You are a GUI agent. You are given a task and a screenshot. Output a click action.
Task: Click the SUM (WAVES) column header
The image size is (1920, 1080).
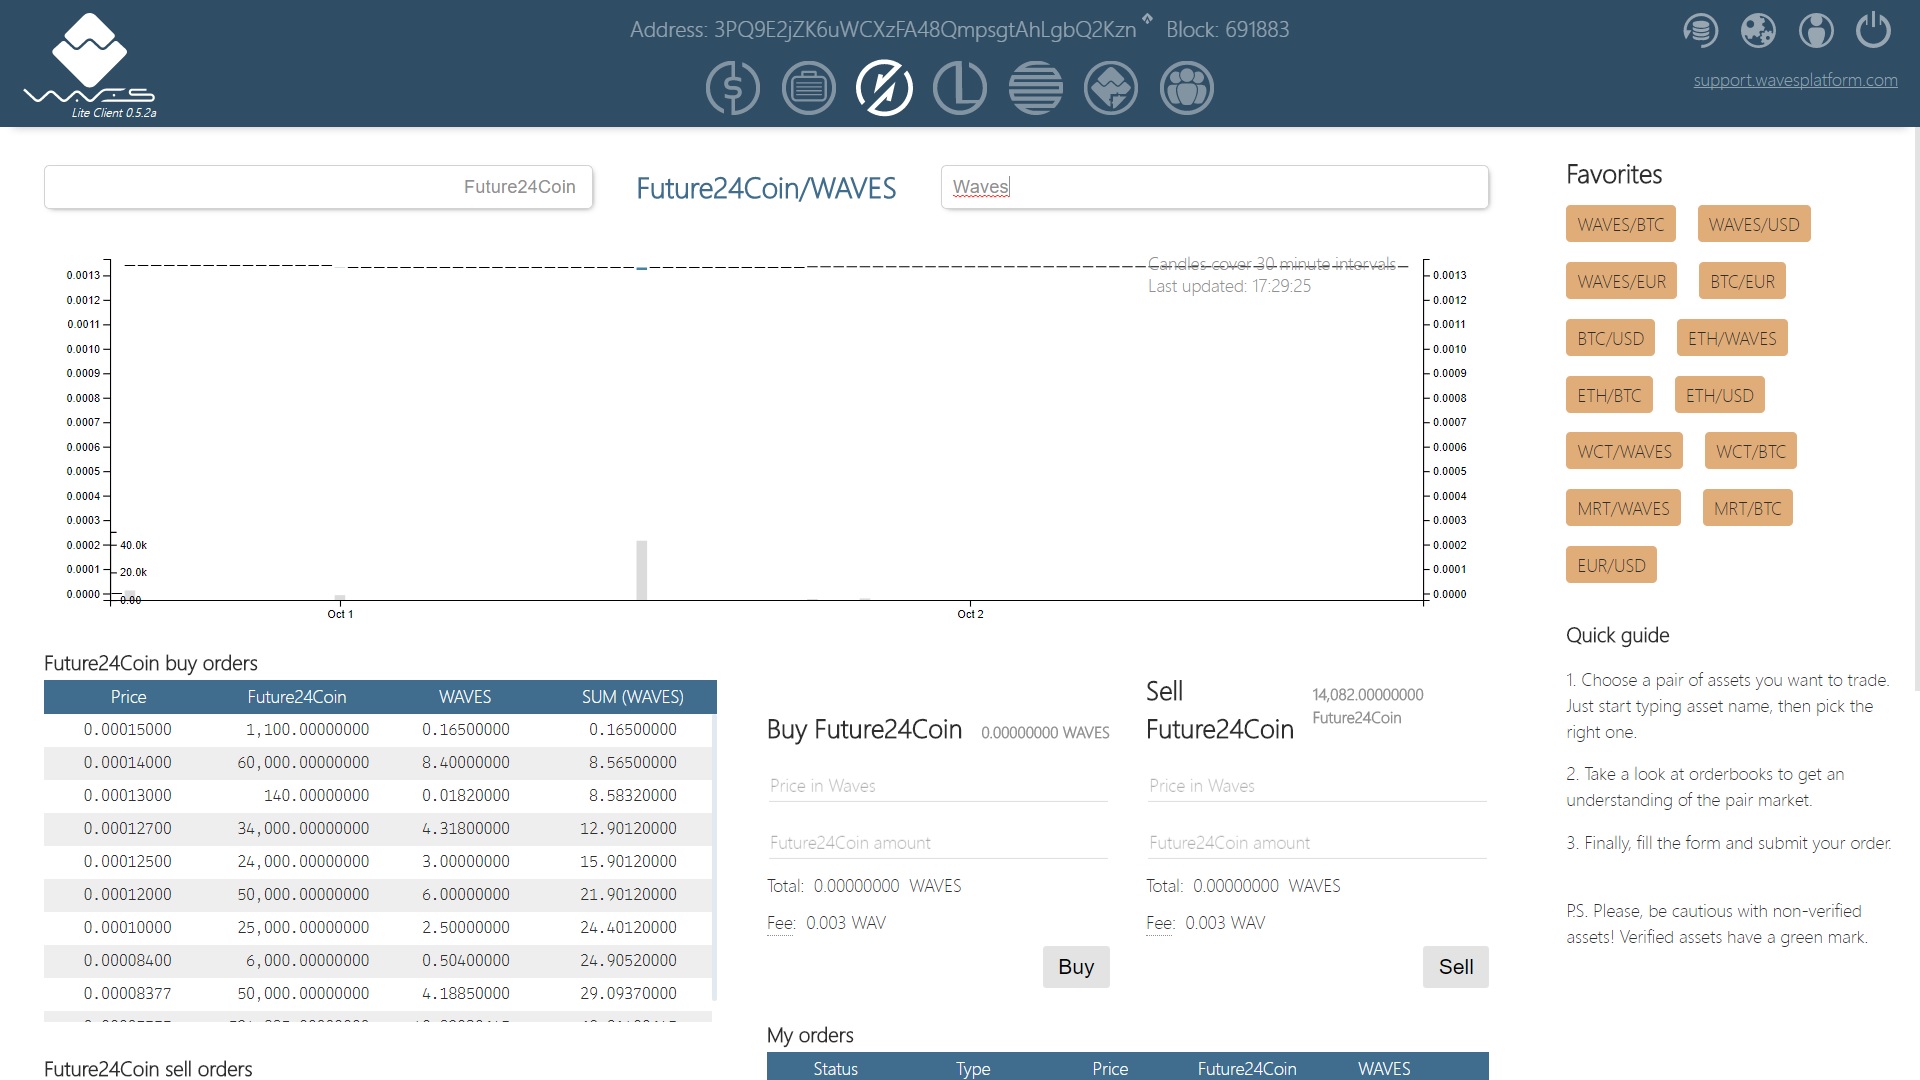tap(632, 697)
